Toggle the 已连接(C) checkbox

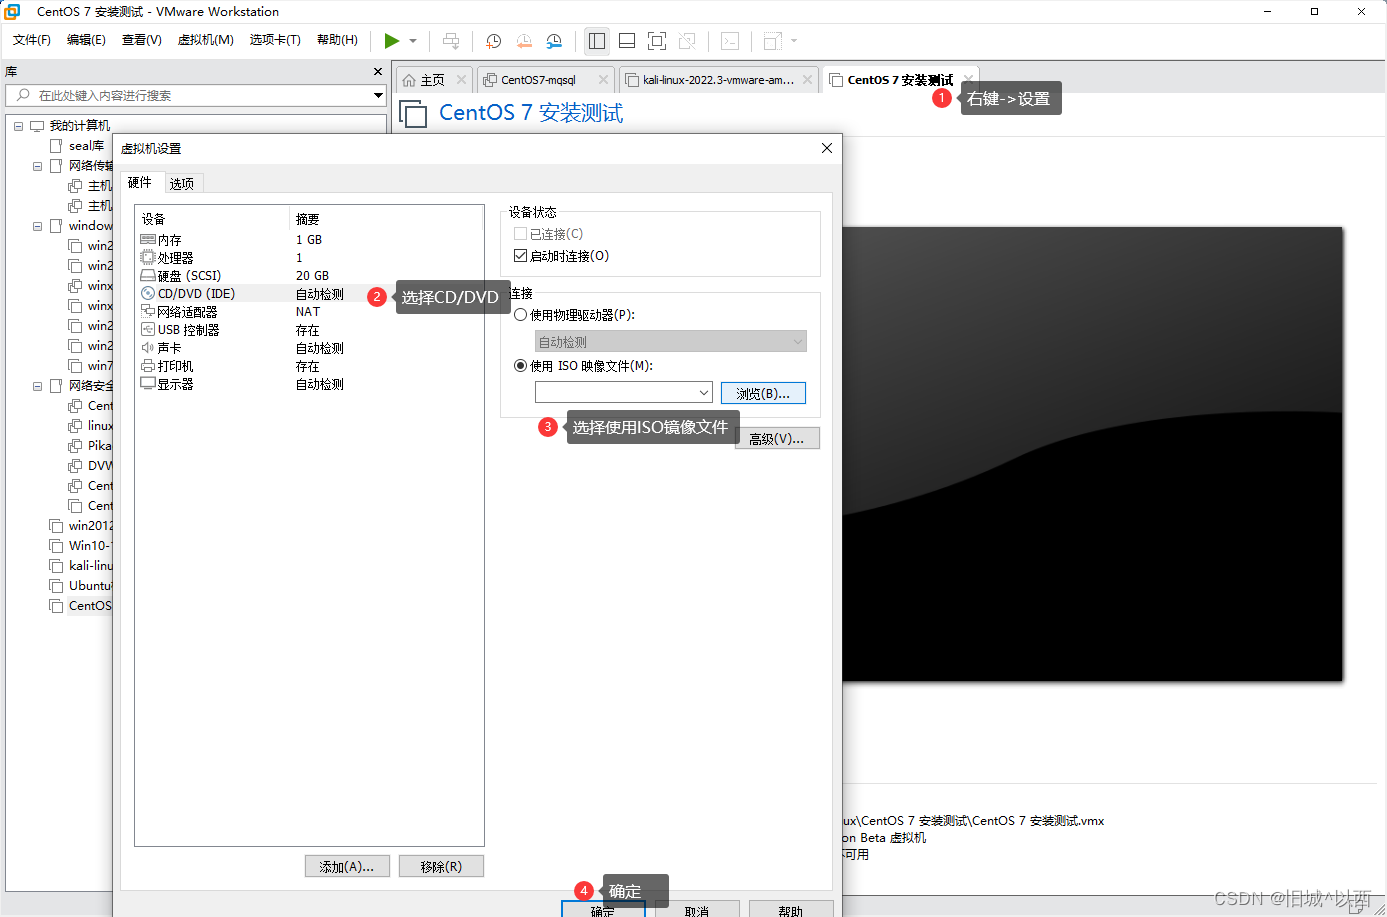519,231
